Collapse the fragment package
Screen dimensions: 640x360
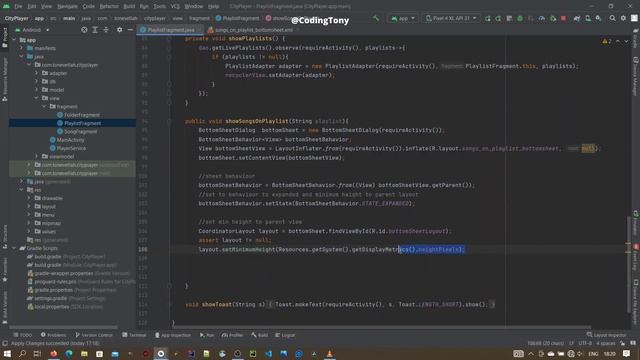[x=44, y=106]
